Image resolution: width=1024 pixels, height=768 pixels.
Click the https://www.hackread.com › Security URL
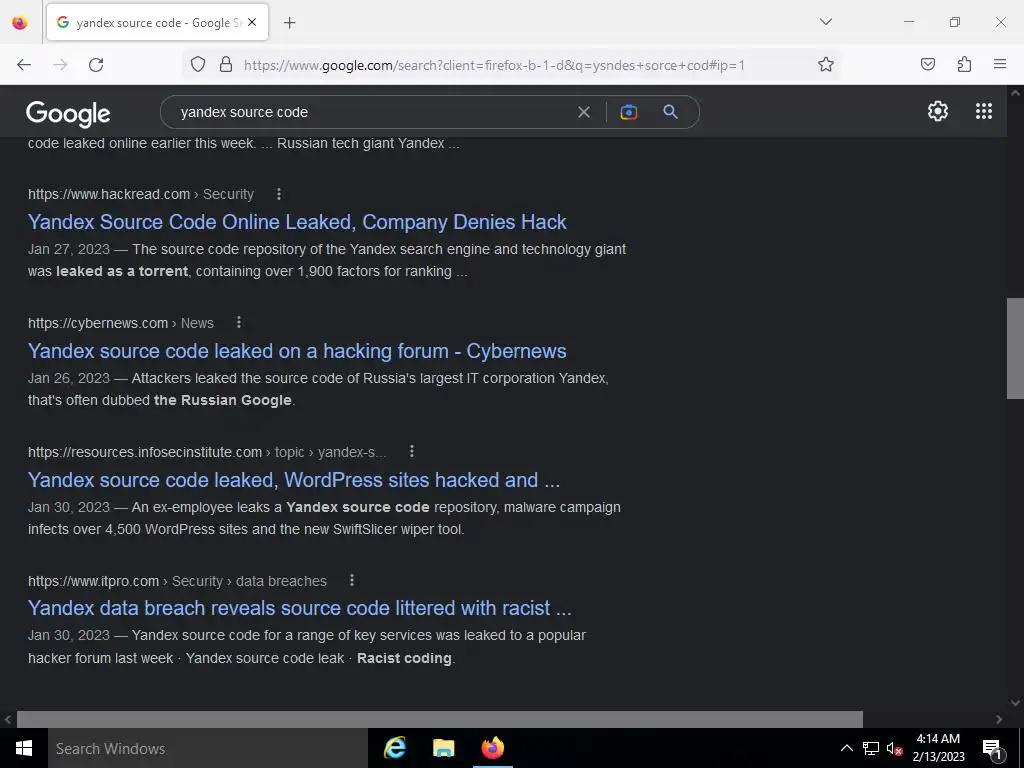click(140, 194)
